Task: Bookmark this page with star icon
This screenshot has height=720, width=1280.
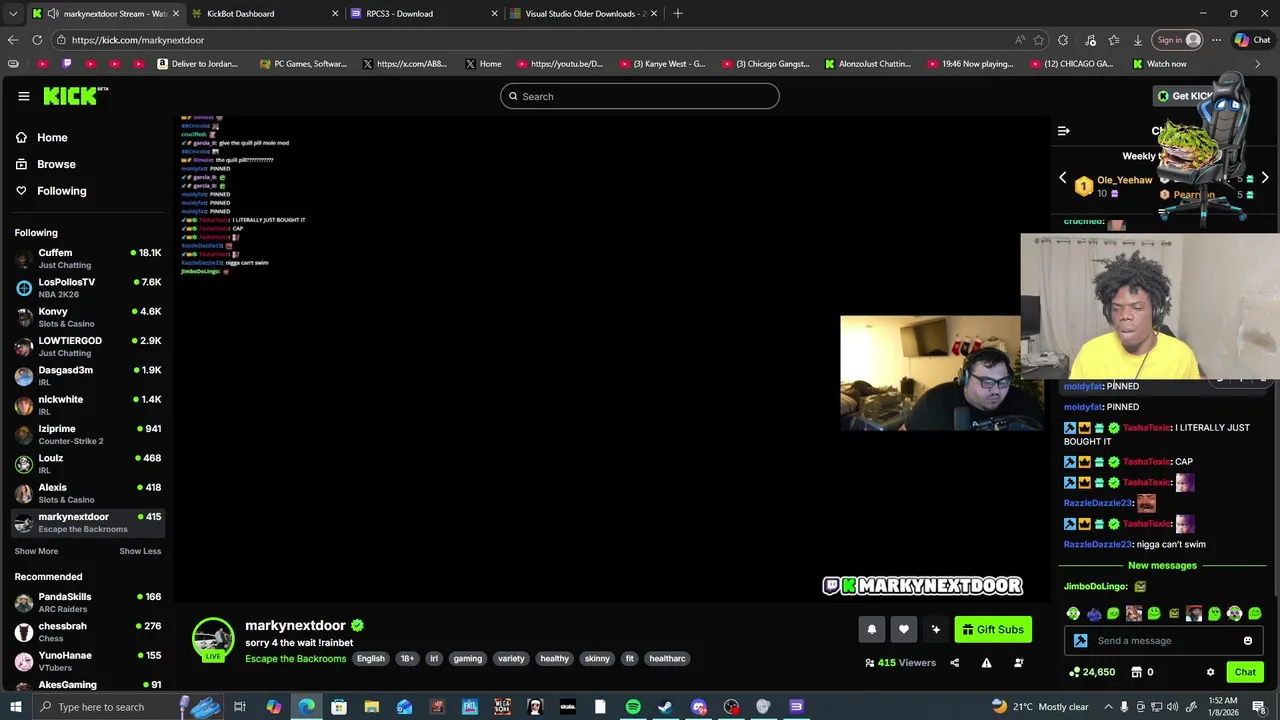Action: coord(1039,40)
